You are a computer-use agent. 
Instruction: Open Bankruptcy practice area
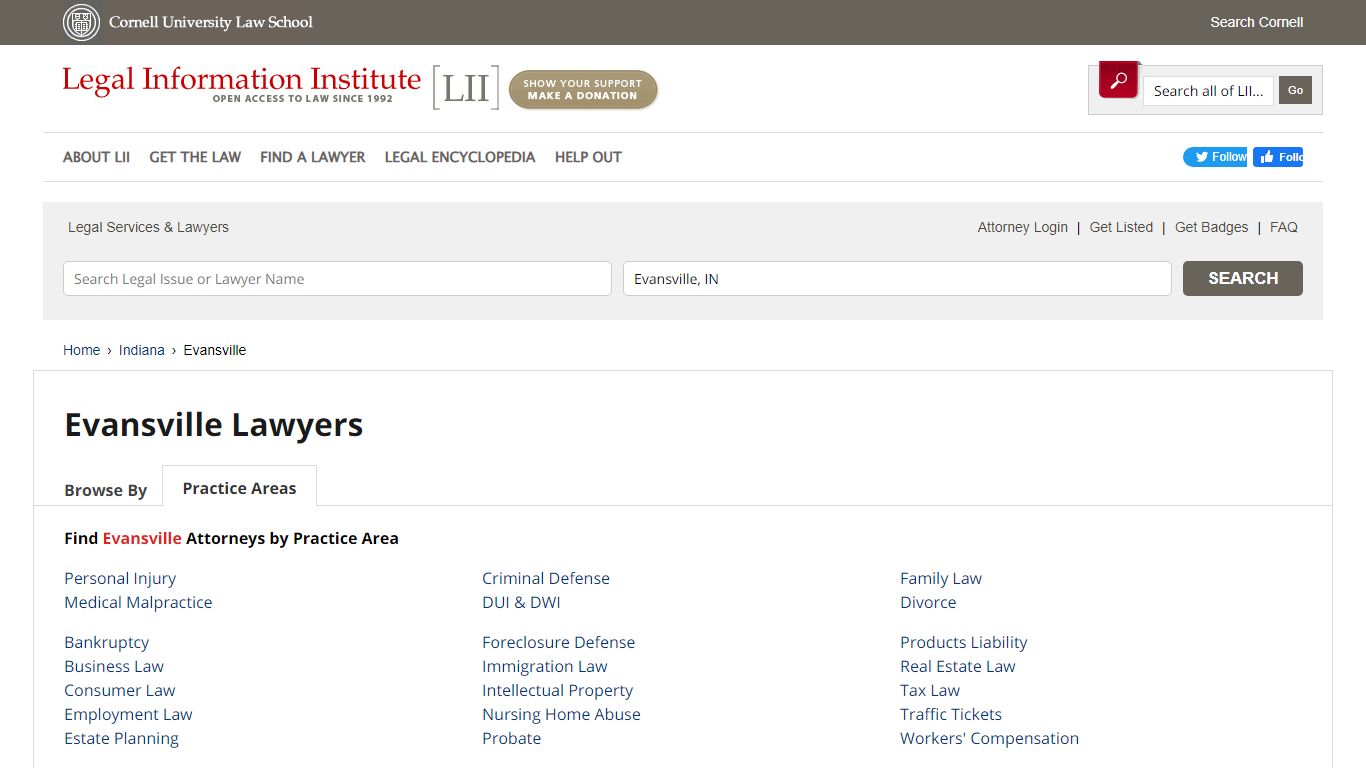click(x=106, y=642)
